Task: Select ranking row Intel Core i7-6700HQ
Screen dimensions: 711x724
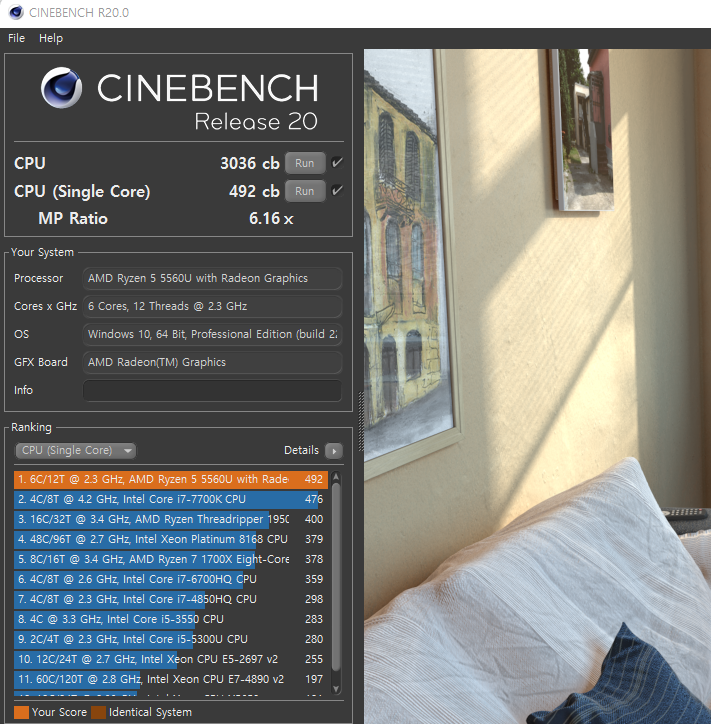Action: pos(171,579)
